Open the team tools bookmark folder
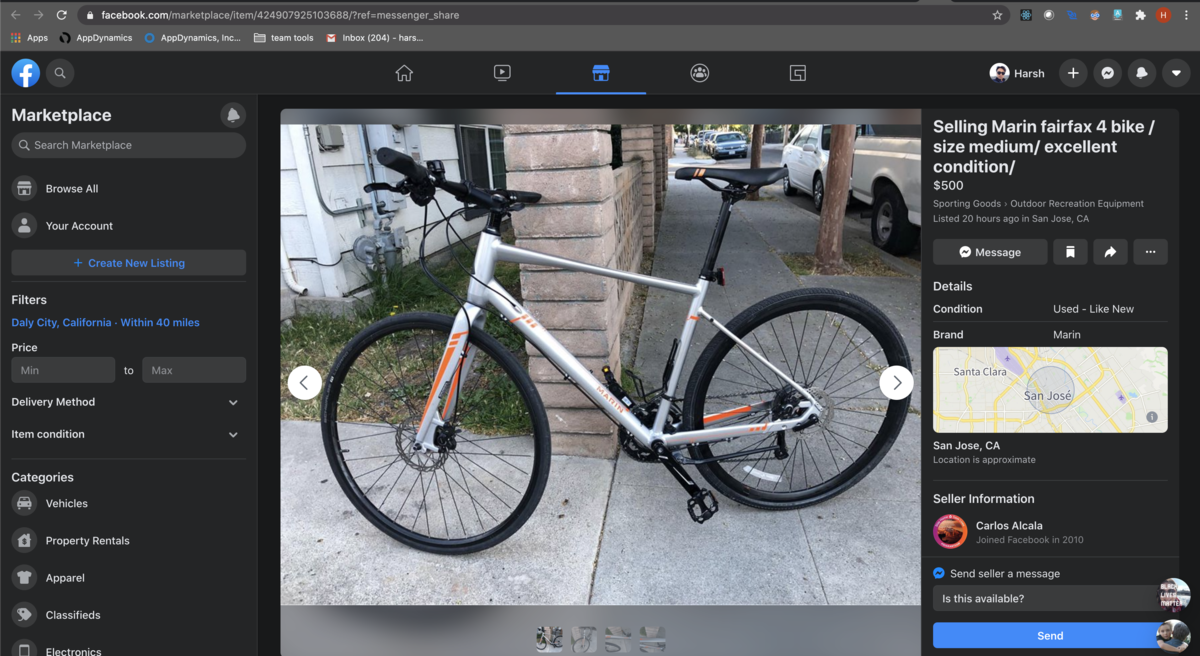The image size is (1200, 656). (x=284, y=38)
